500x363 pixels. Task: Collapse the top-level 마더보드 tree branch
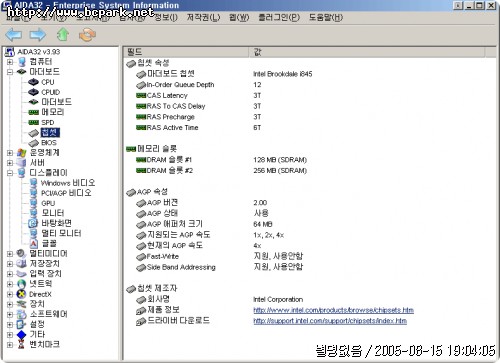coord(10,72)
